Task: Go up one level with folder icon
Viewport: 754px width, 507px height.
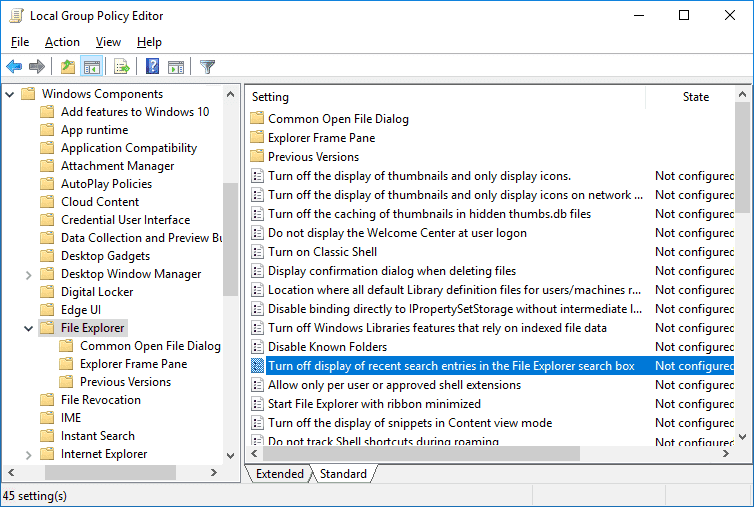Action: (x=68, y=66)
